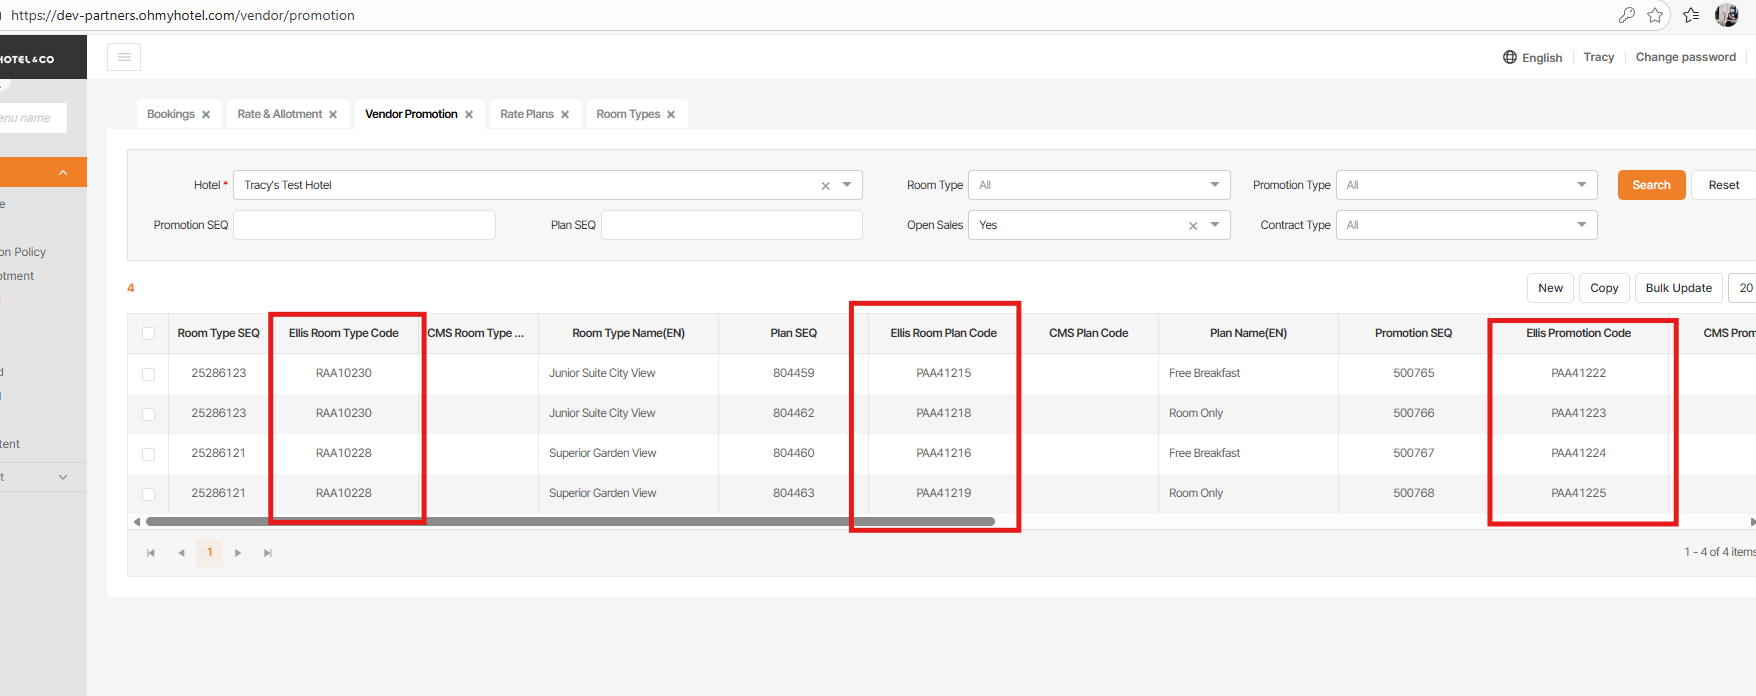This screenshot has height=696, width=1756.
Task: Open the Contract Type dropdown
Action: (1465, 225)
